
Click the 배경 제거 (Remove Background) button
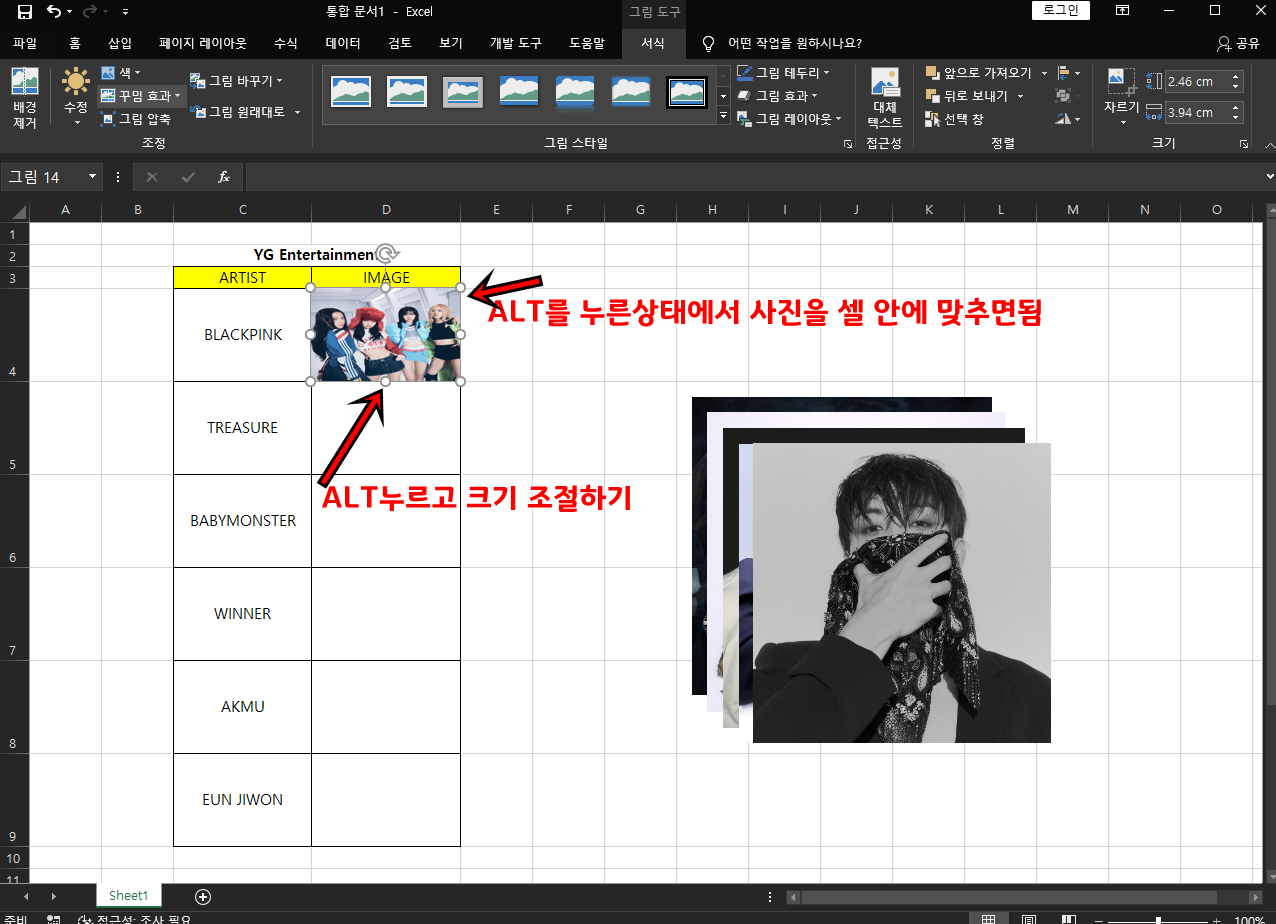point(25,99)
